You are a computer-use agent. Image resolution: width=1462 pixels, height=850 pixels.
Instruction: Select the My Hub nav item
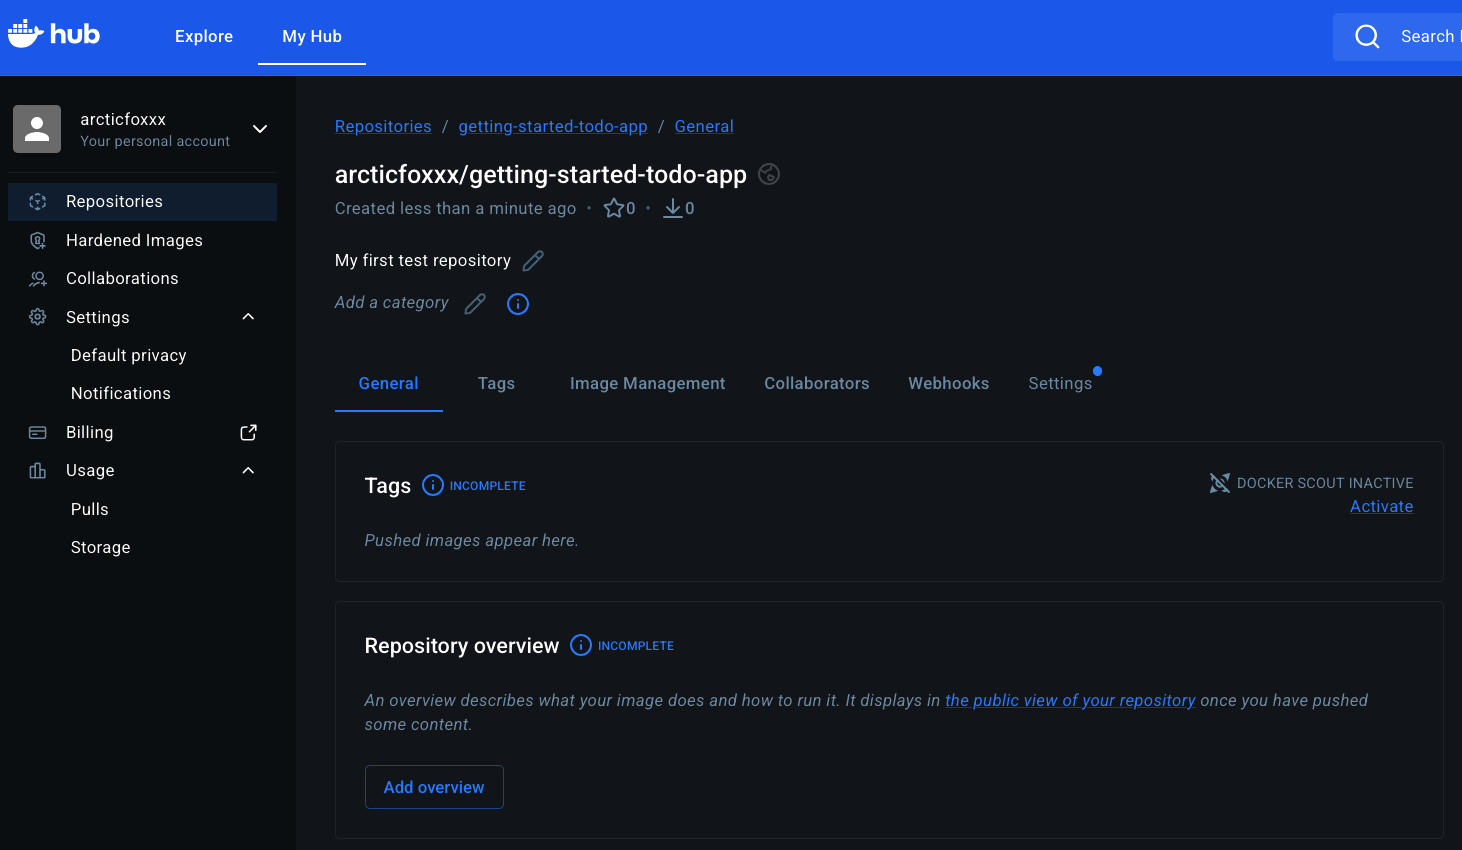click(x=312, y=37)
